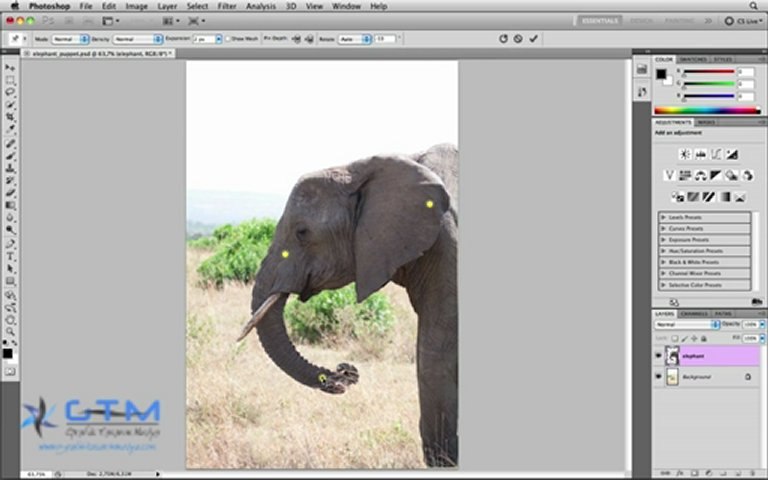Image resolution: width=768 pixels, height=480 pixels.
Task: Move pin forward with Pin Depth icon
Action: pyautogui.click(x=296, y=39)
